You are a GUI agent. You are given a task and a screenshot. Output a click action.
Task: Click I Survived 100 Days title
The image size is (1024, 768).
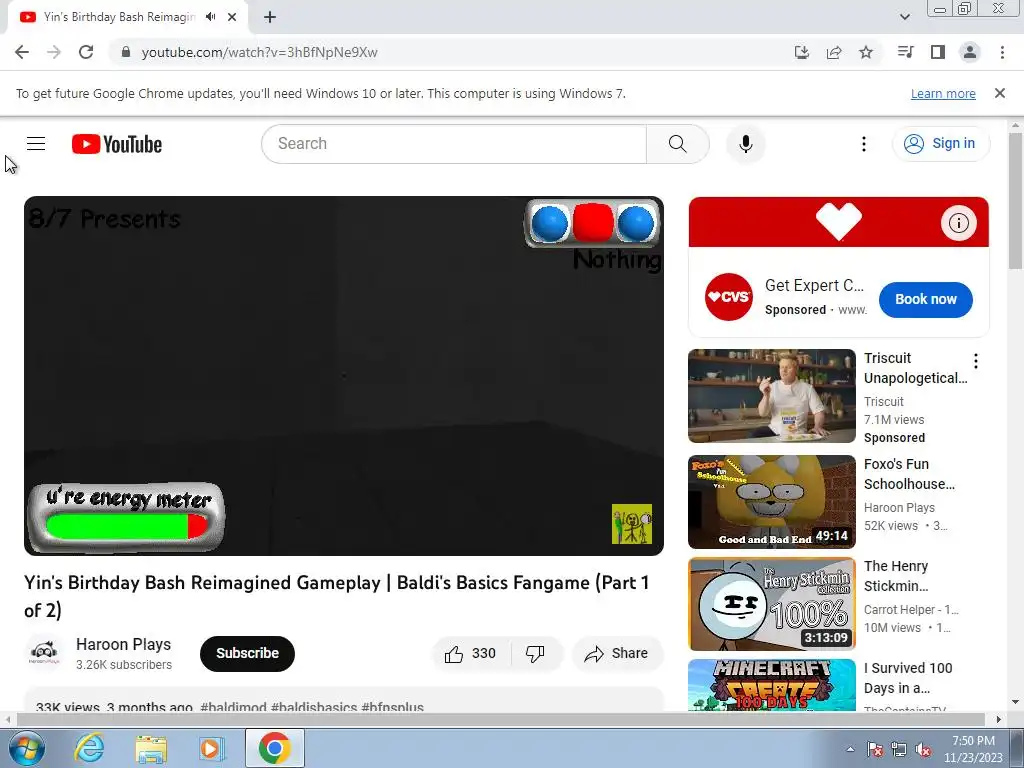coord(908,678)
